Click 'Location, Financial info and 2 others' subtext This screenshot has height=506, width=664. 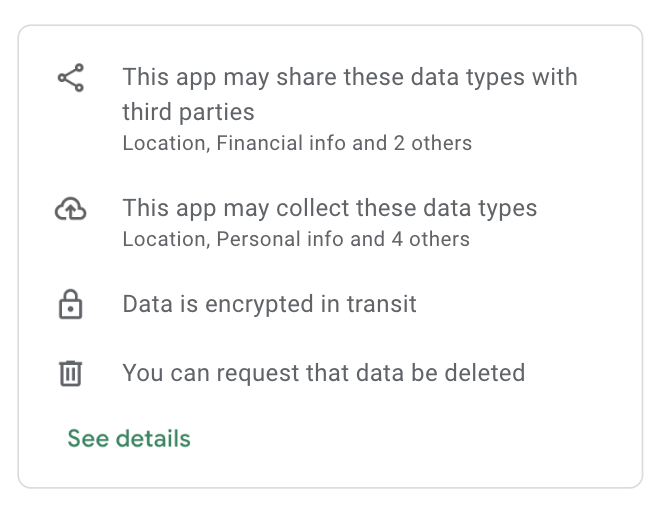click(x=297, y=143)
